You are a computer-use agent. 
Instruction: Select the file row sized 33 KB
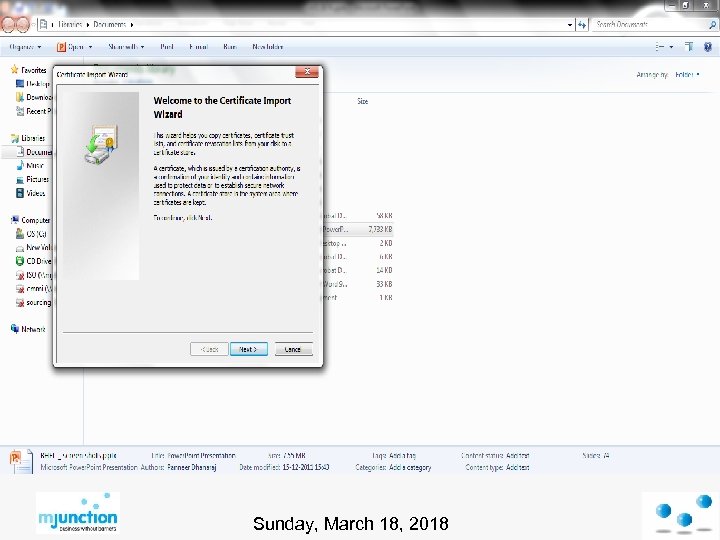pos(357,284)
